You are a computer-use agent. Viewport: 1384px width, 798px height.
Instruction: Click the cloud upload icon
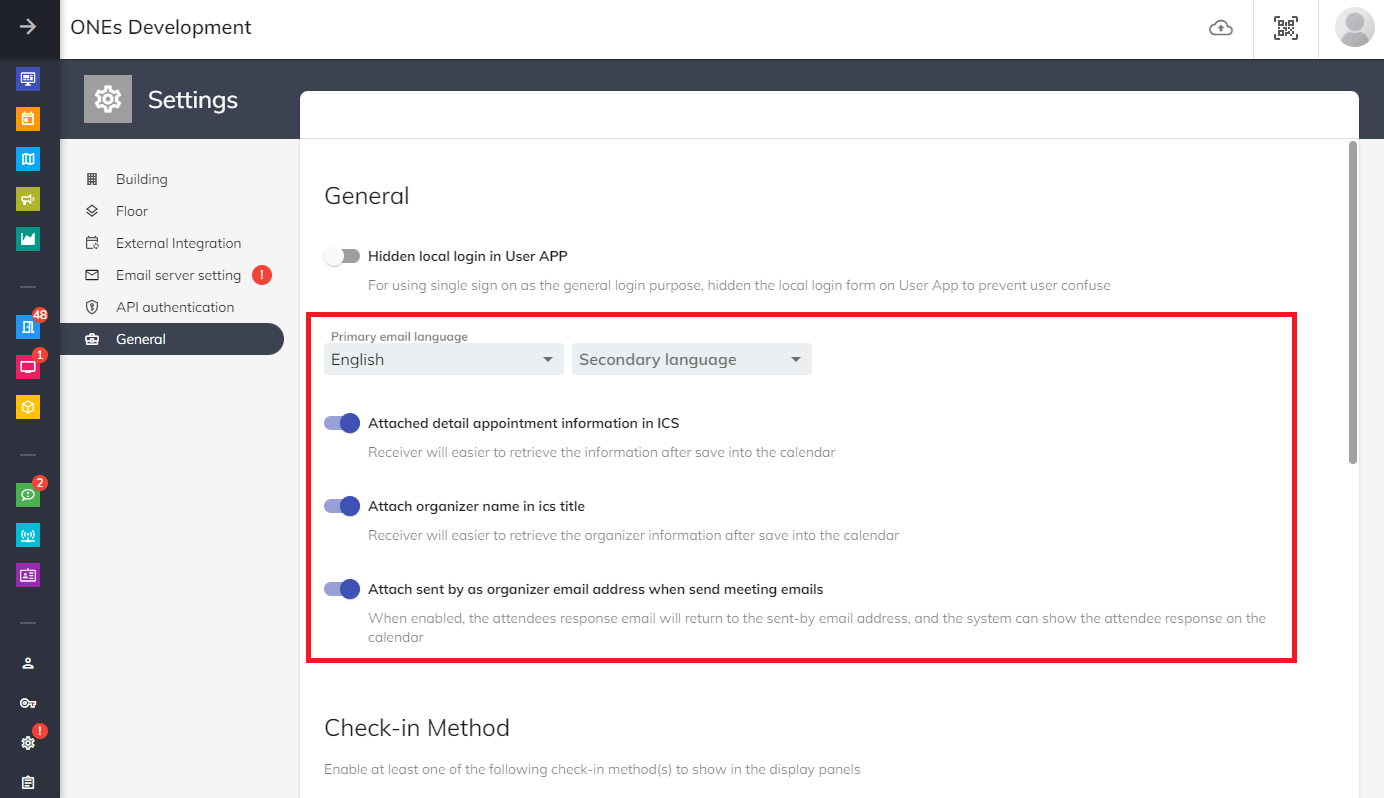click(x=1221, y=29)
